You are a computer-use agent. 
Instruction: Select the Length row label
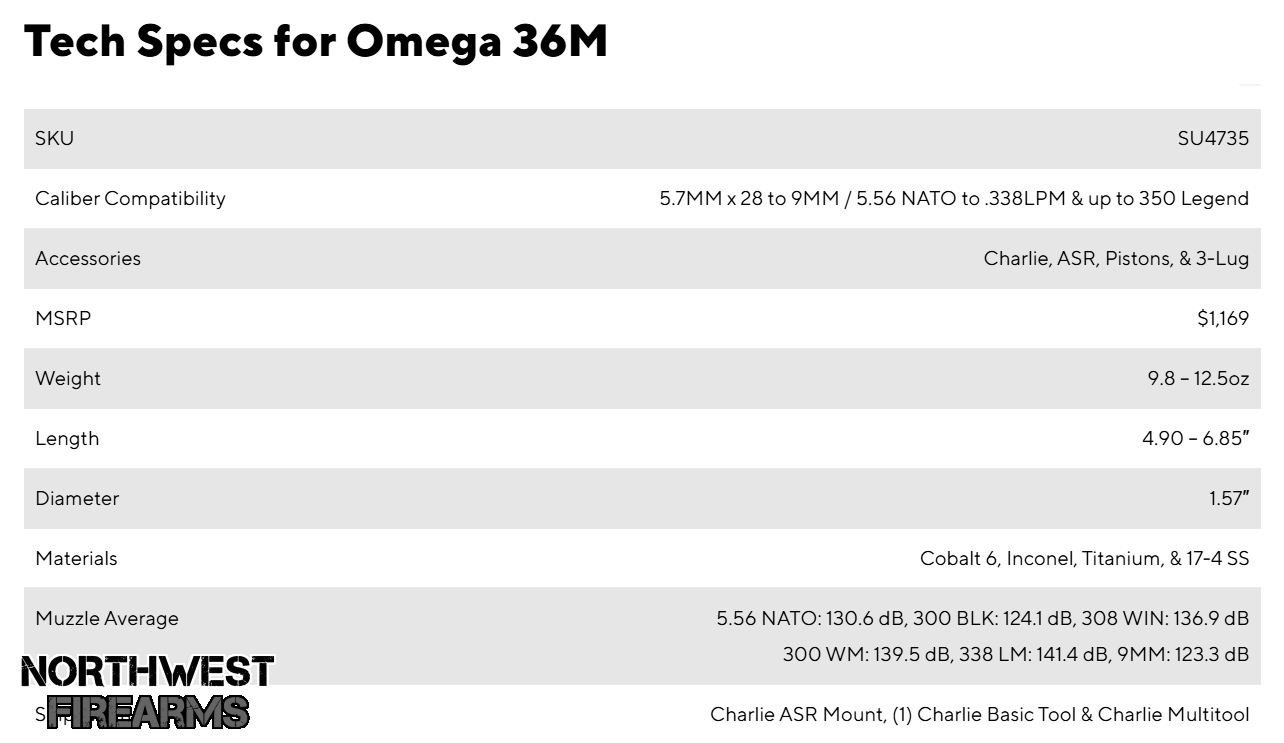coord(67,438)
